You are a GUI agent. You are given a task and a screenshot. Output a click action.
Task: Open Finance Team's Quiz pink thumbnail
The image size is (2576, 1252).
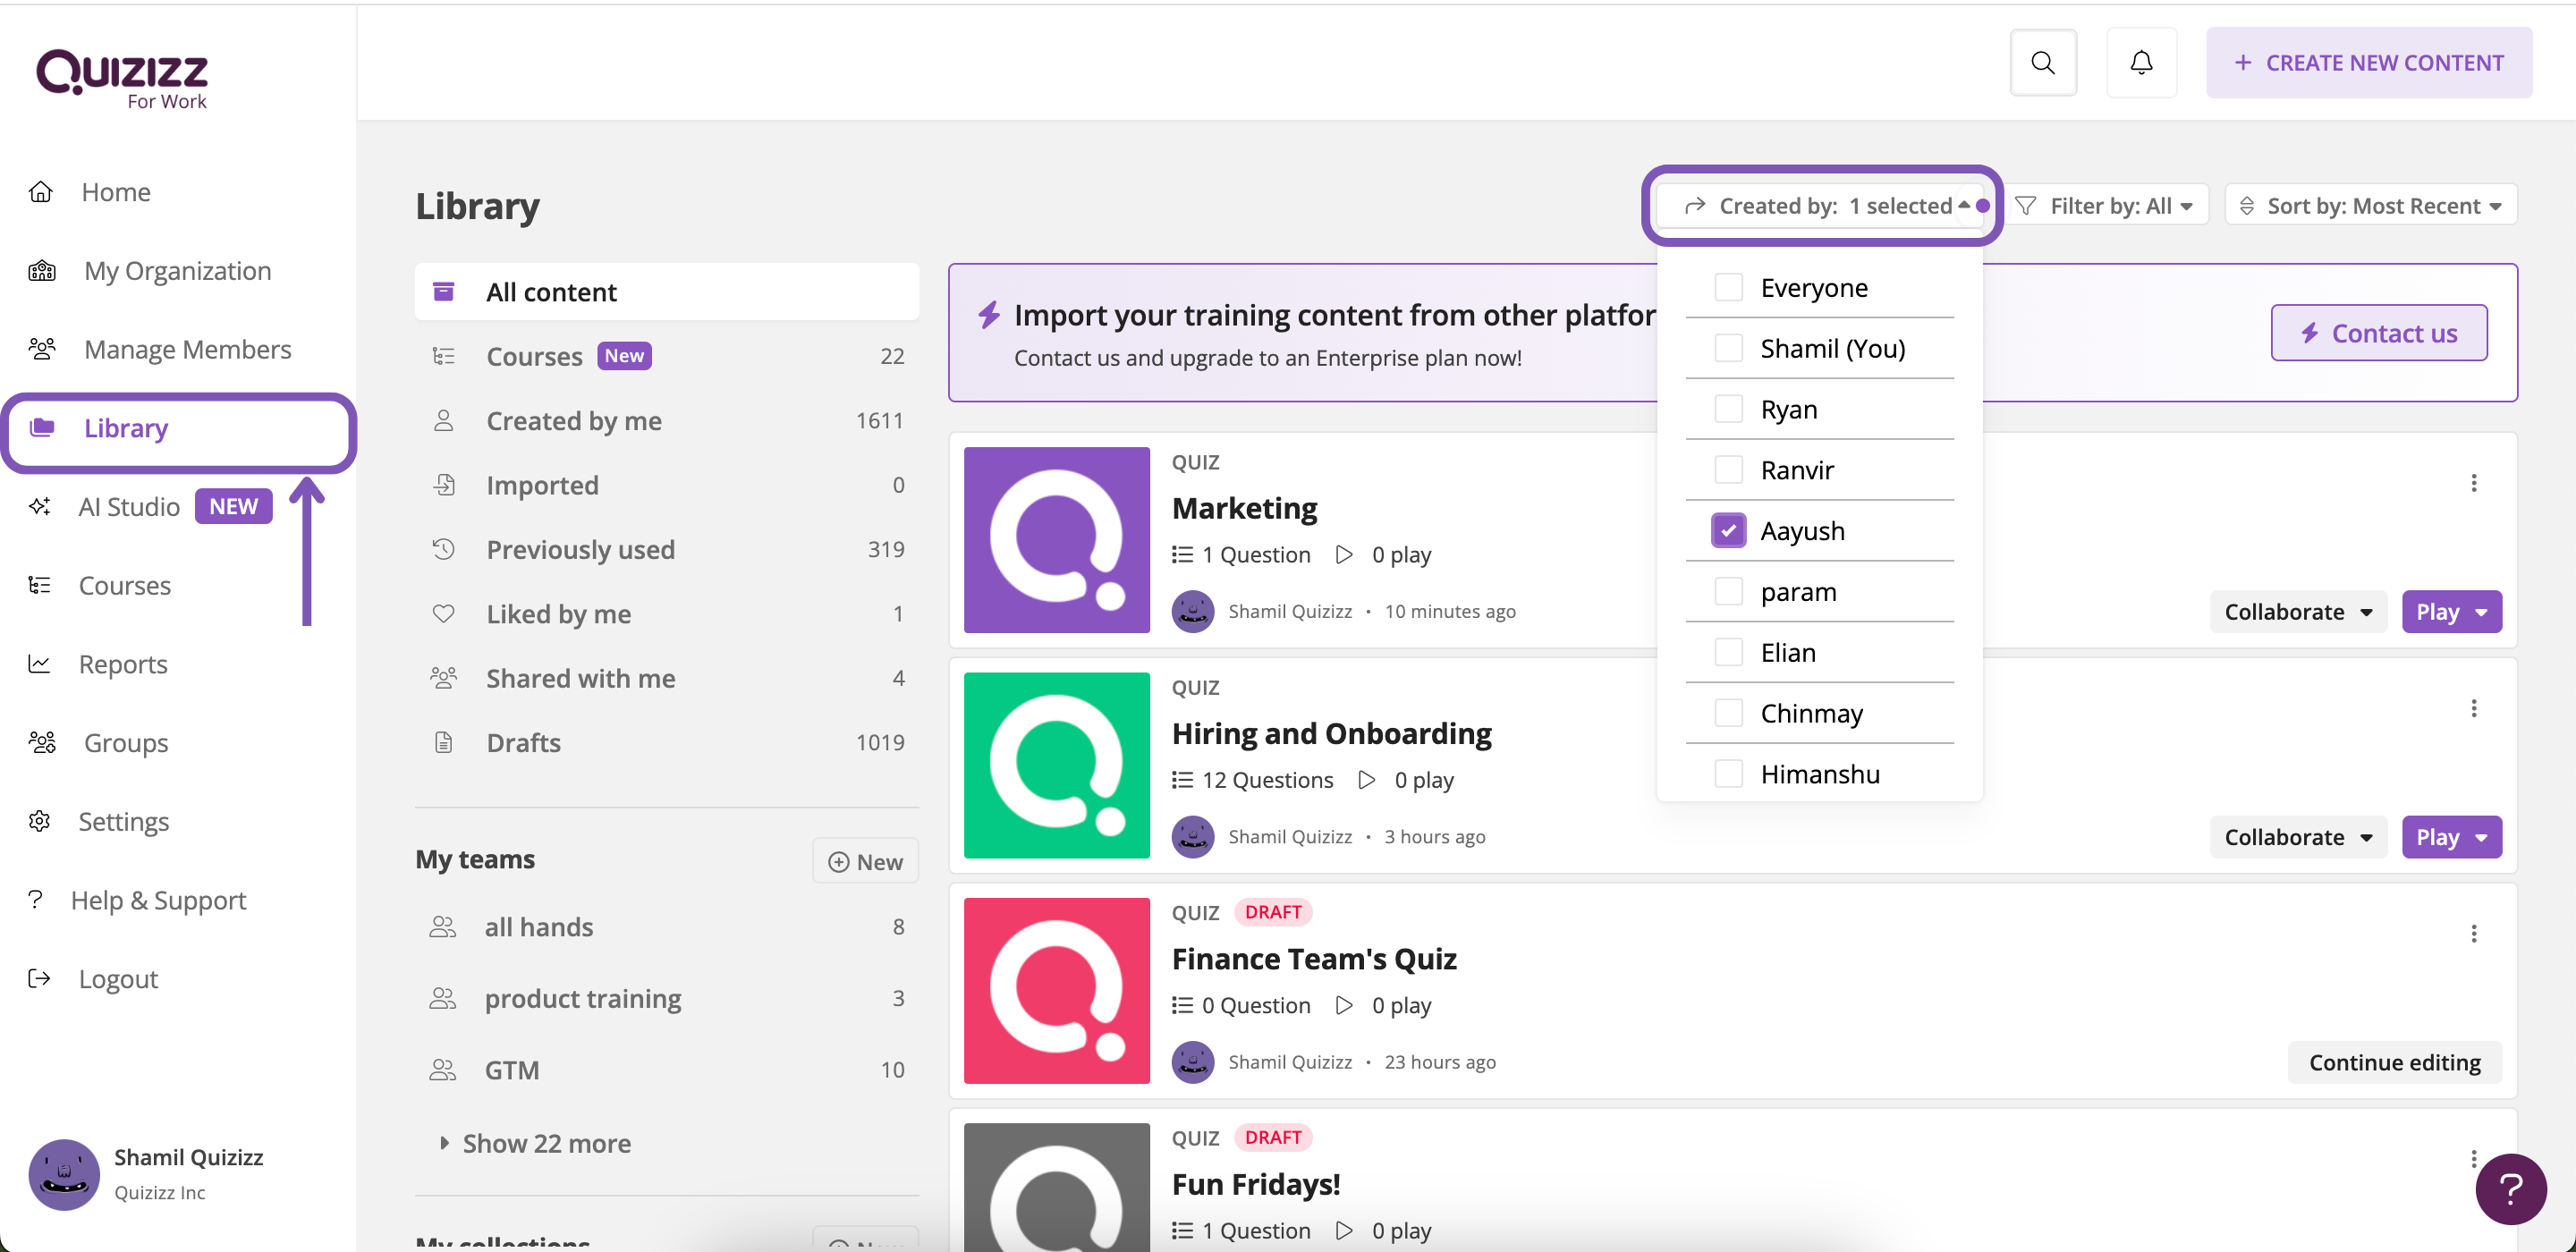pyautogui.click(x=1056, y=990)
